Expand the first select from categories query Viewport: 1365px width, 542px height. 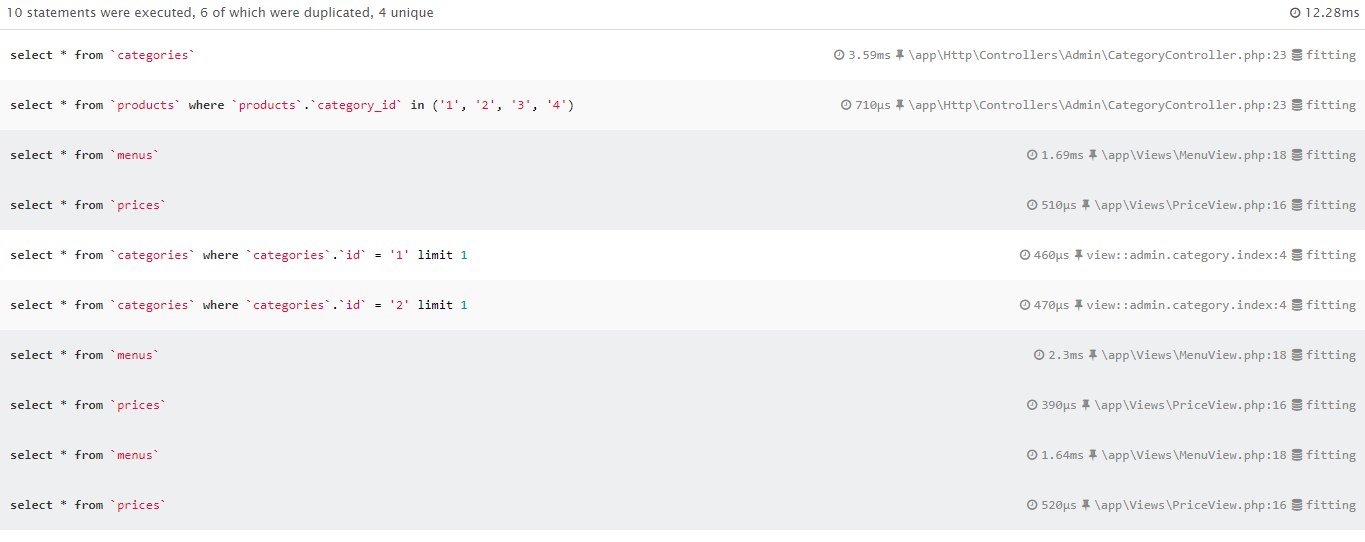[x=682, y=55]
